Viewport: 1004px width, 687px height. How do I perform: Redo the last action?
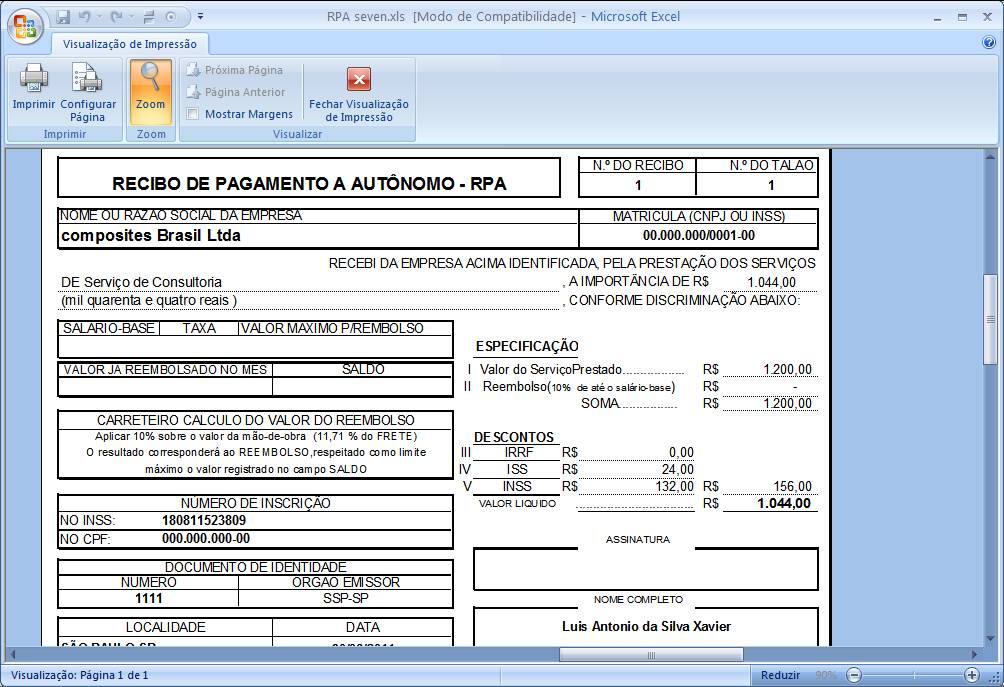116,16
